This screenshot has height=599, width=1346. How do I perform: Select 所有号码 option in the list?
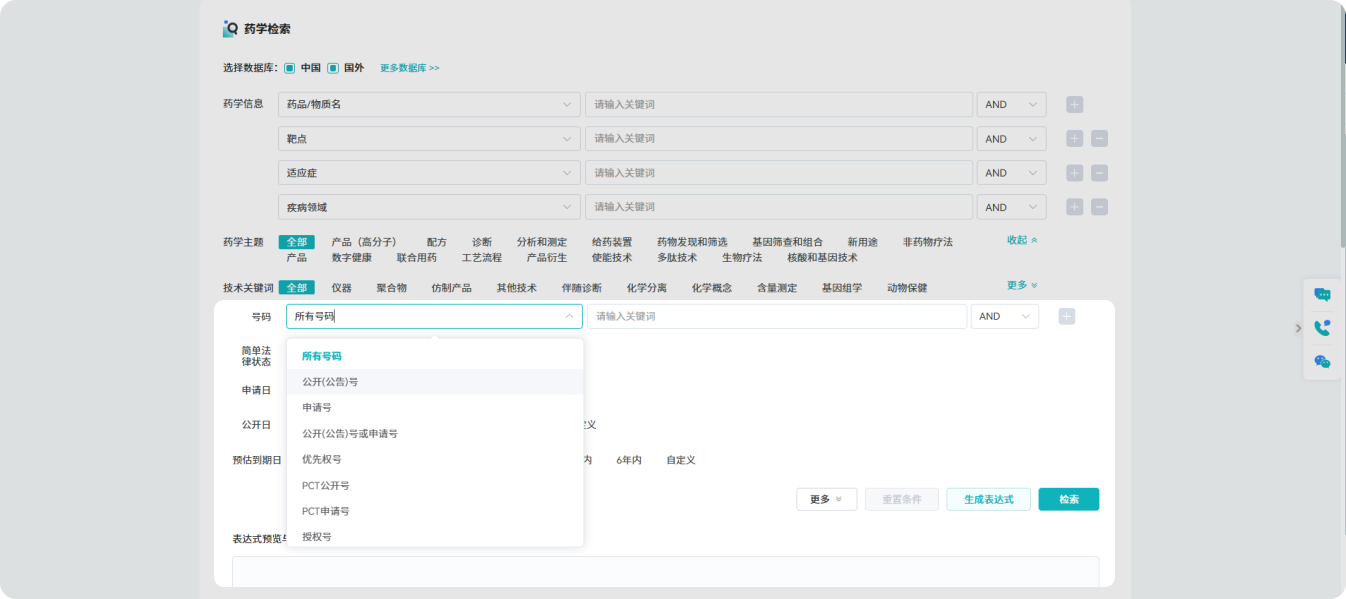tap(435, 356)
